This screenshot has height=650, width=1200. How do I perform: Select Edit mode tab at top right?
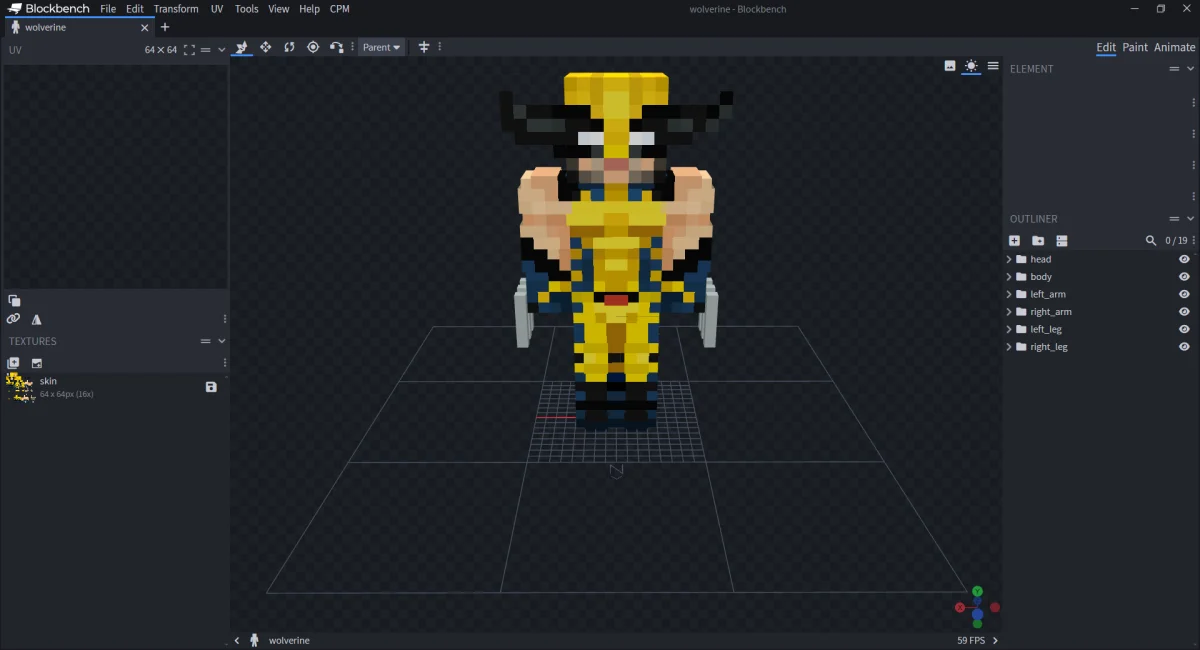tap(1106, 47)
